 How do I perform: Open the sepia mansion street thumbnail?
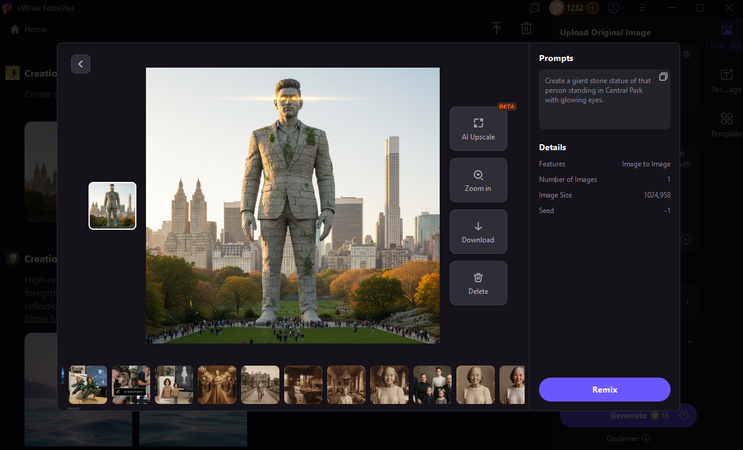[x=260, y=385]
